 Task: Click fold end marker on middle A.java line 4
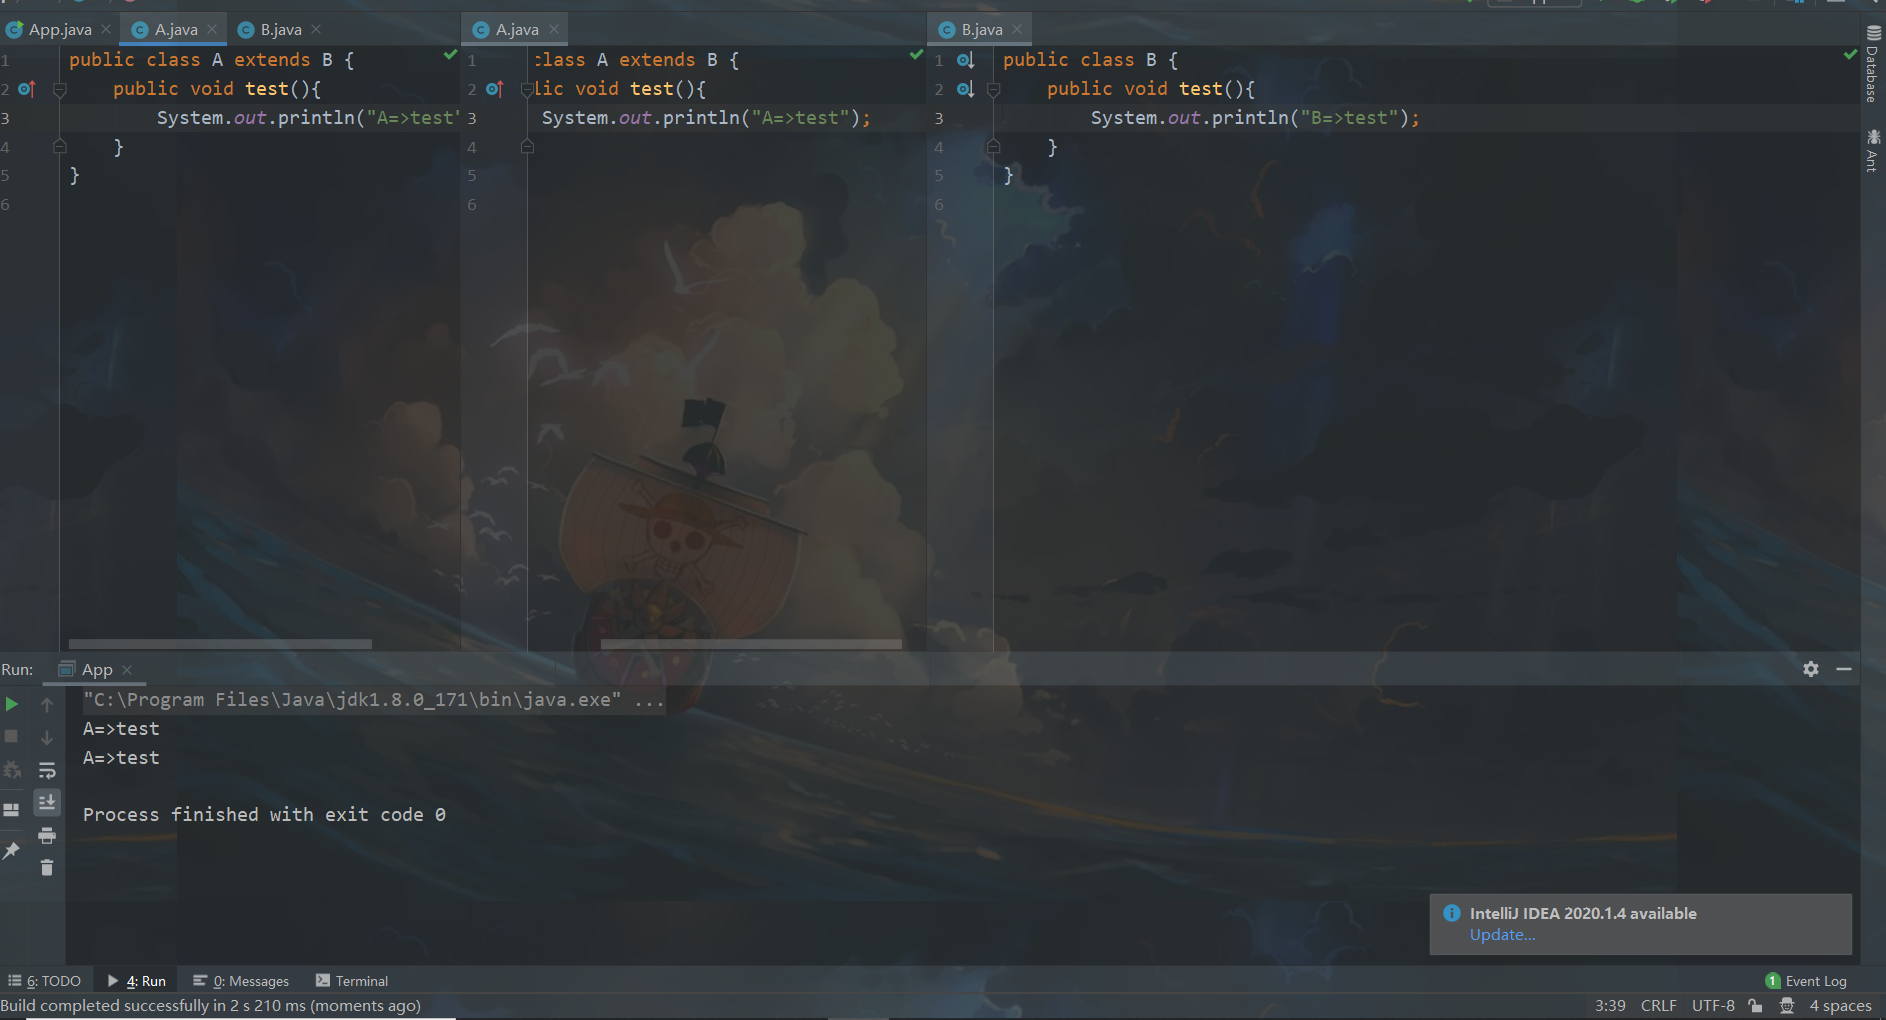click(x=527, y=147)
